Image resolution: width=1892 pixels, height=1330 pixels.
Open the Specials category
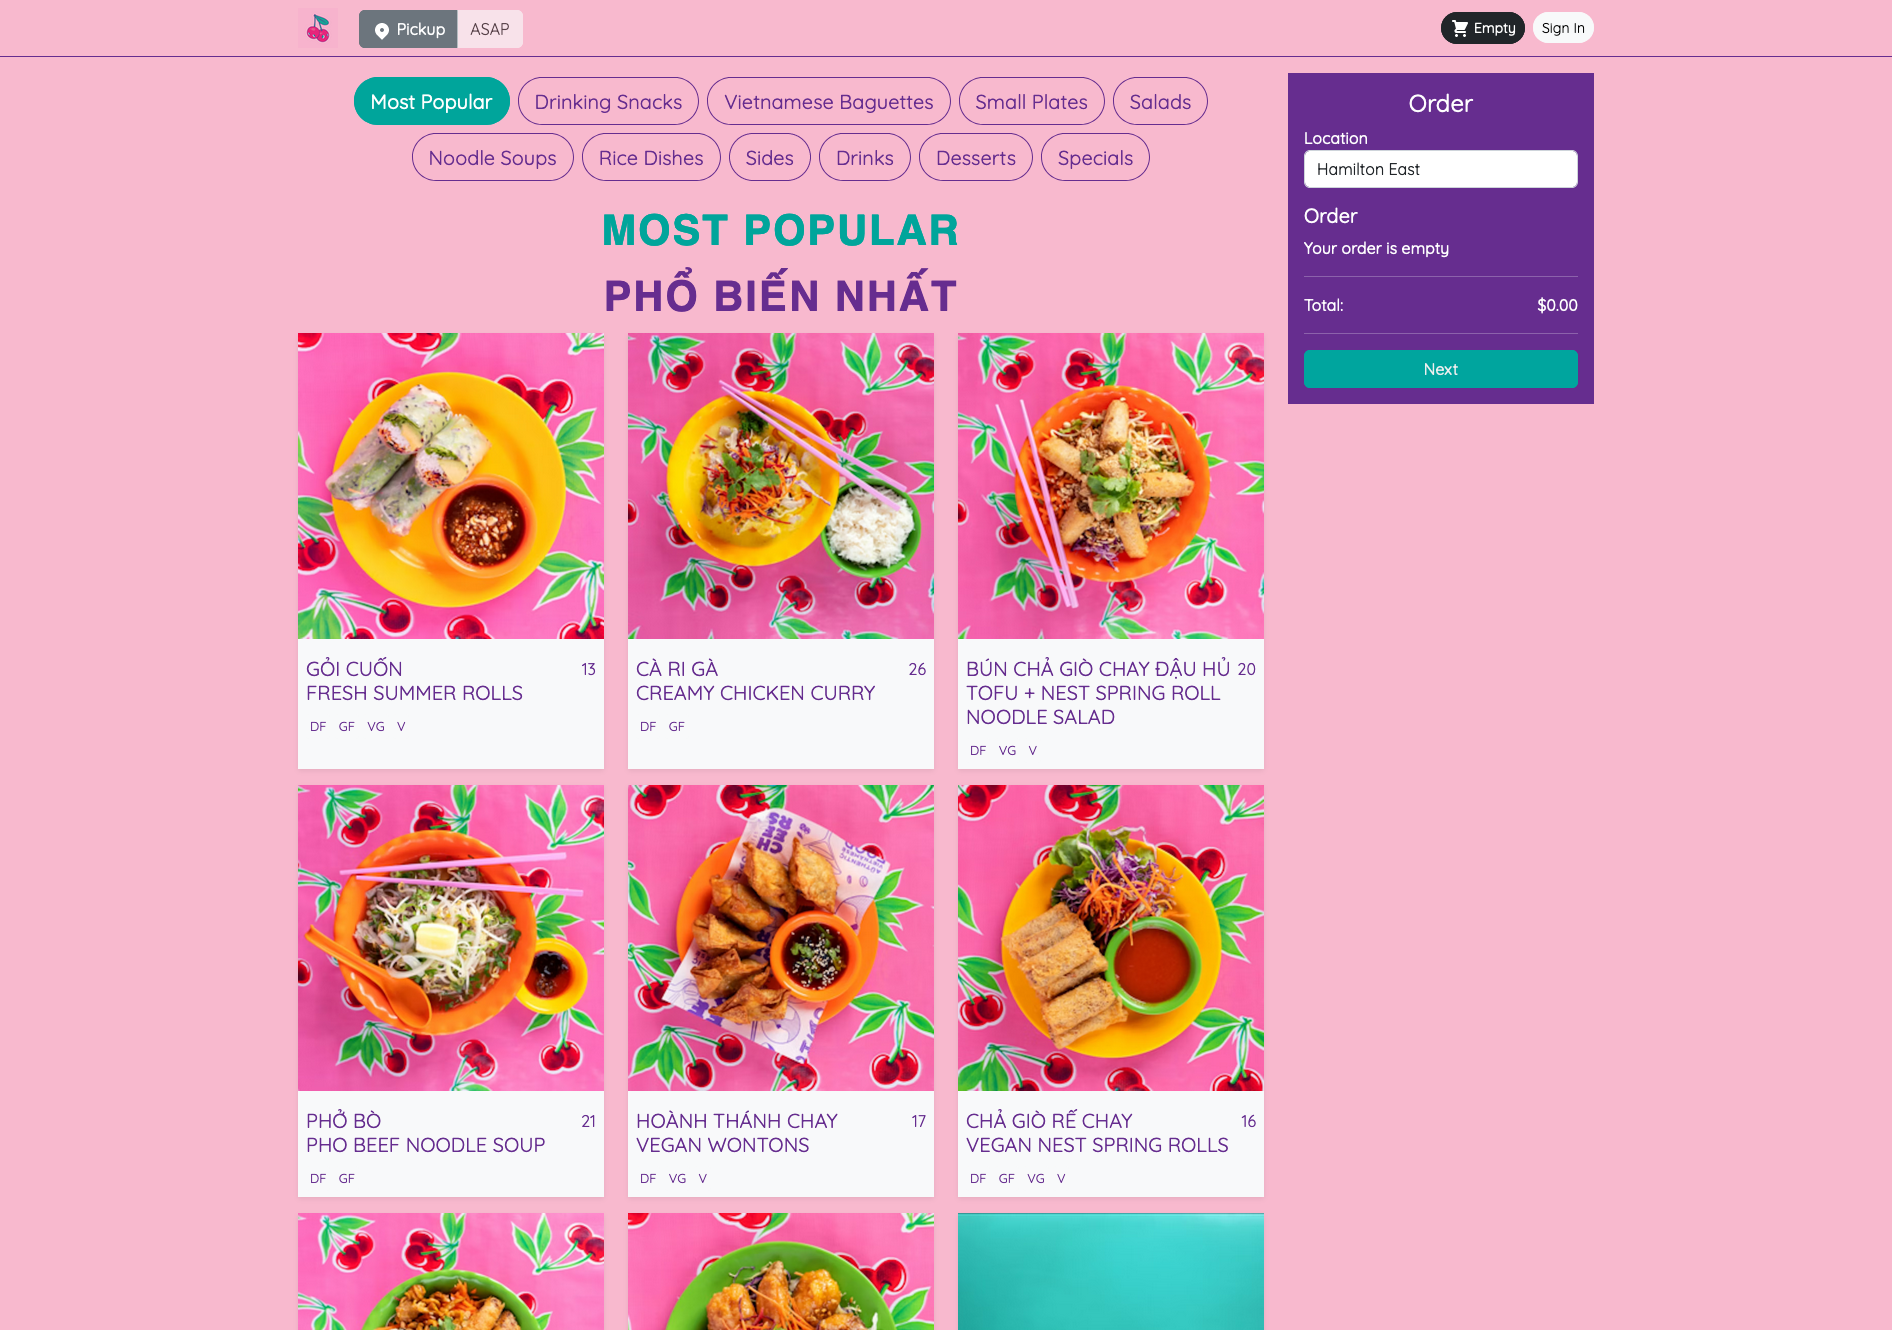click(x=1095, y=157)
